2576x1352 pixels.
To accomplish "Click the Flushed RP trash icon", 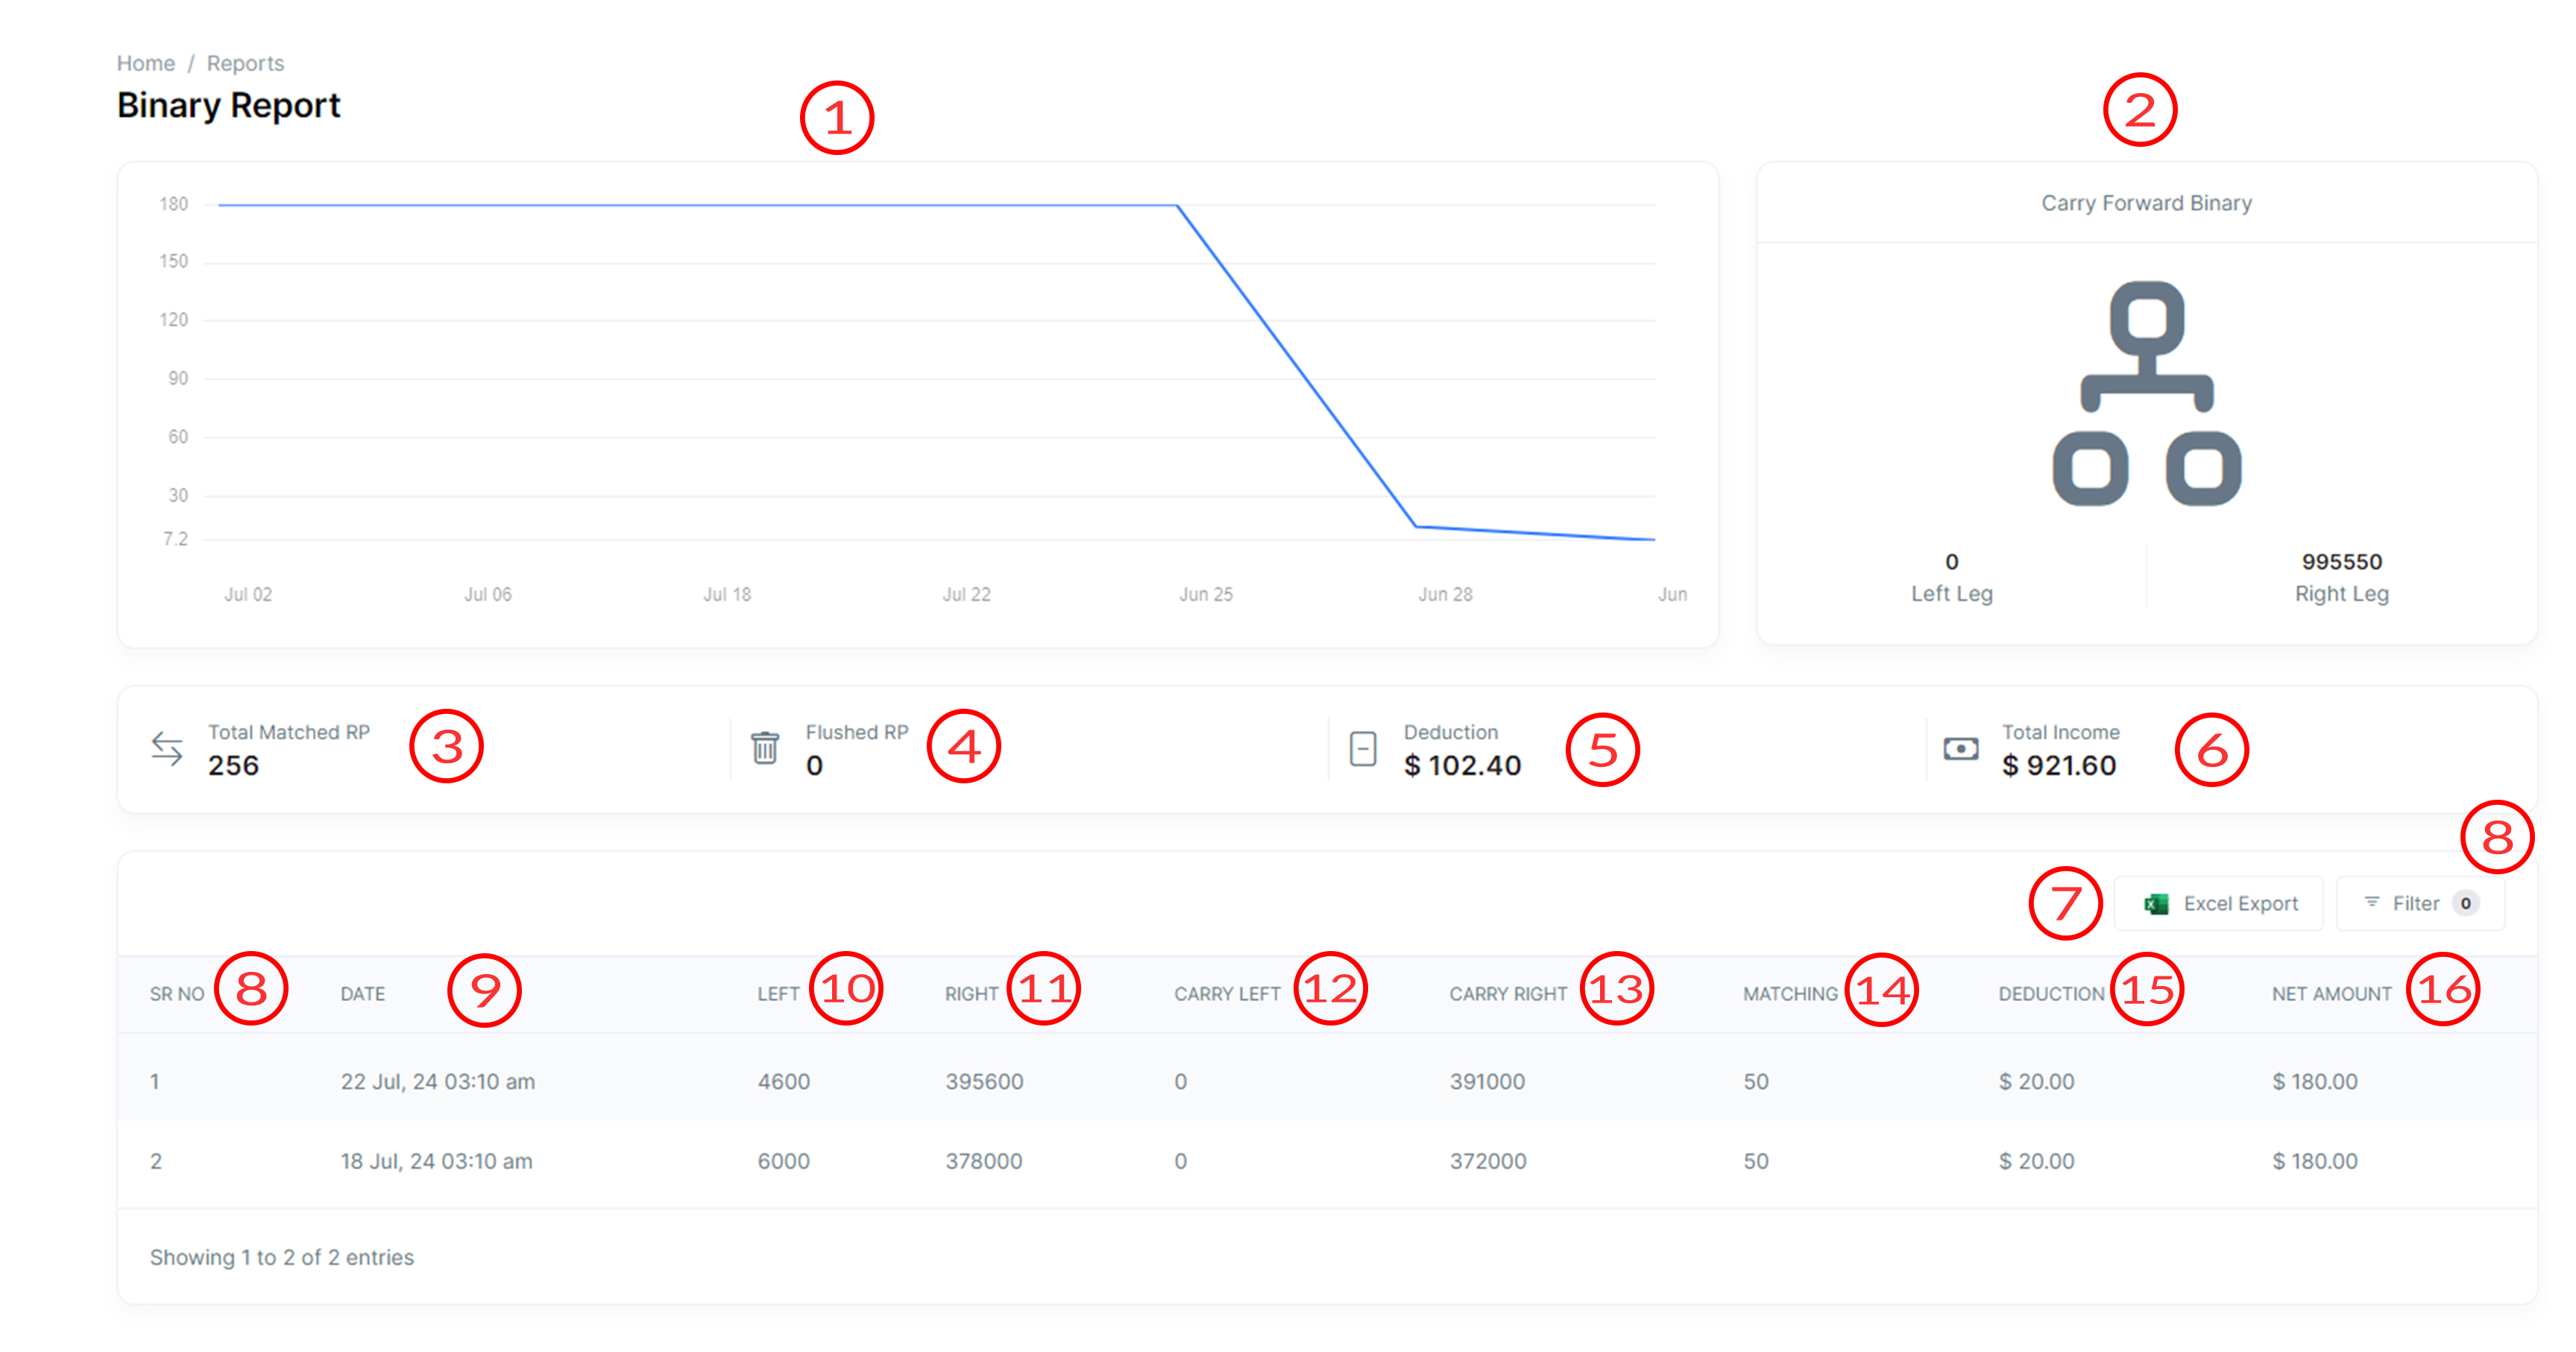I will (765, 748).
